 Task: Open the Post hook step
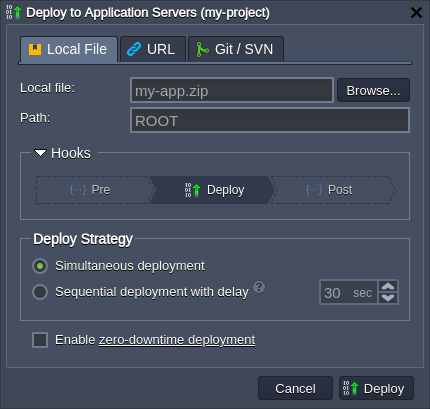[x=333, y=190]
